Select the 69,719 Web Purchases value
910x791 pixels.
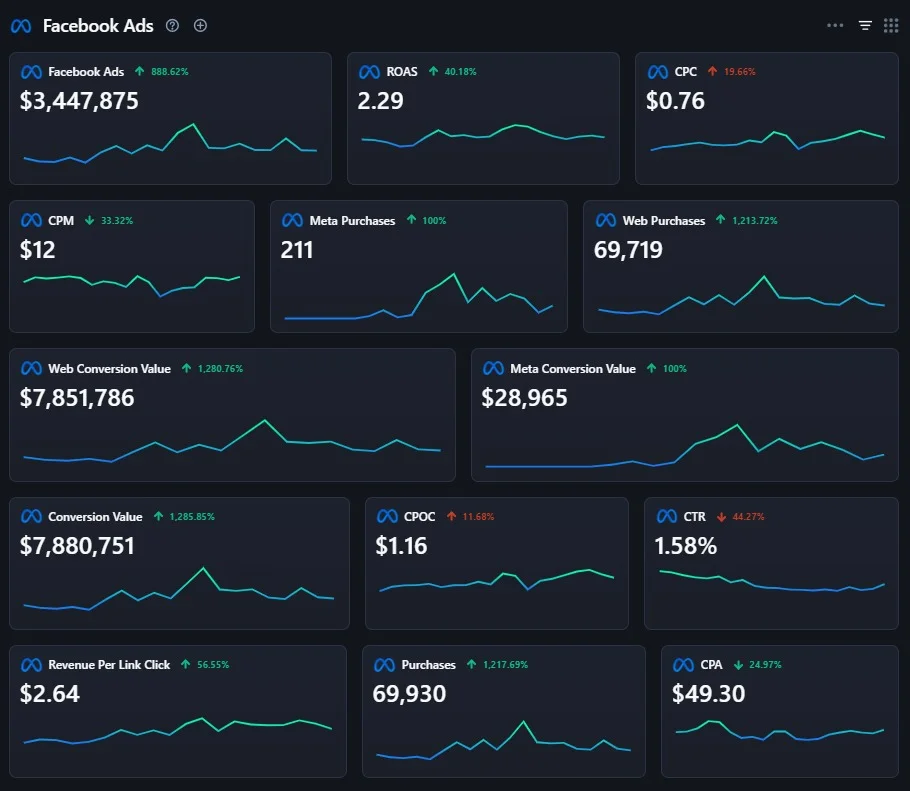[x=628, y=250]
